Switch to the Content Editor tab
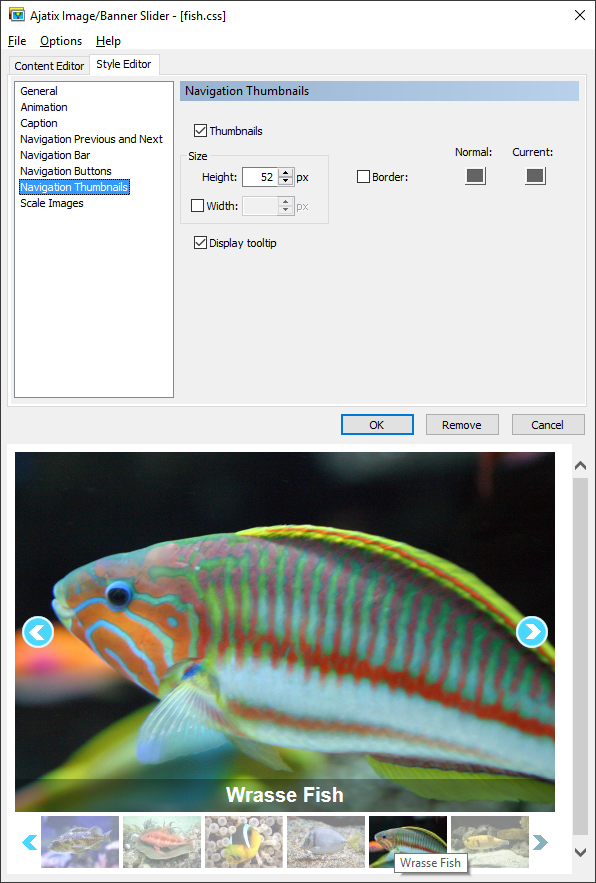The height and width of the screenshot is (883, 596). point(49,66)
